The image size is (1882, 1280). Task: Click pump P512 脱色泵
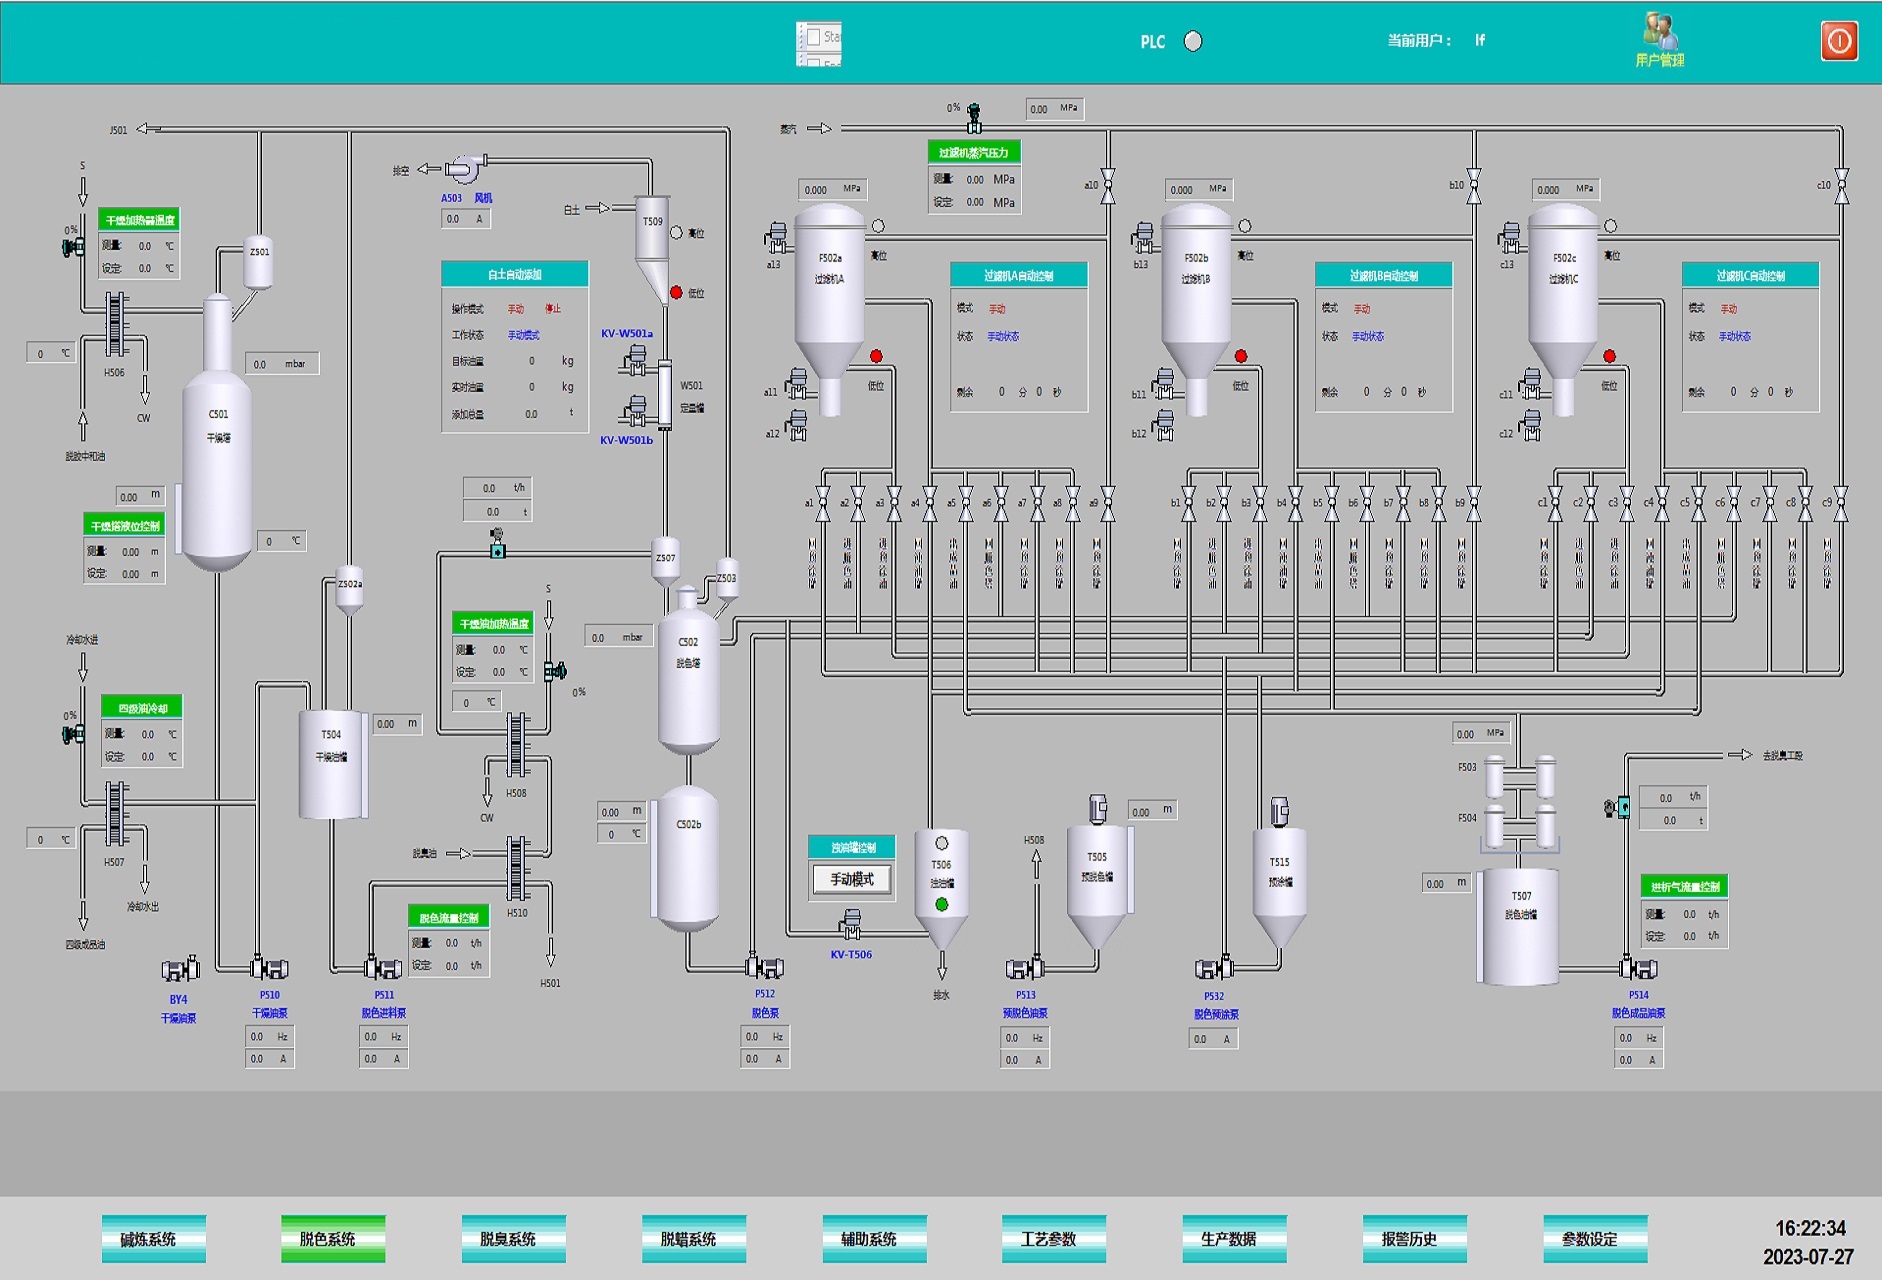[x=765, y=967]
